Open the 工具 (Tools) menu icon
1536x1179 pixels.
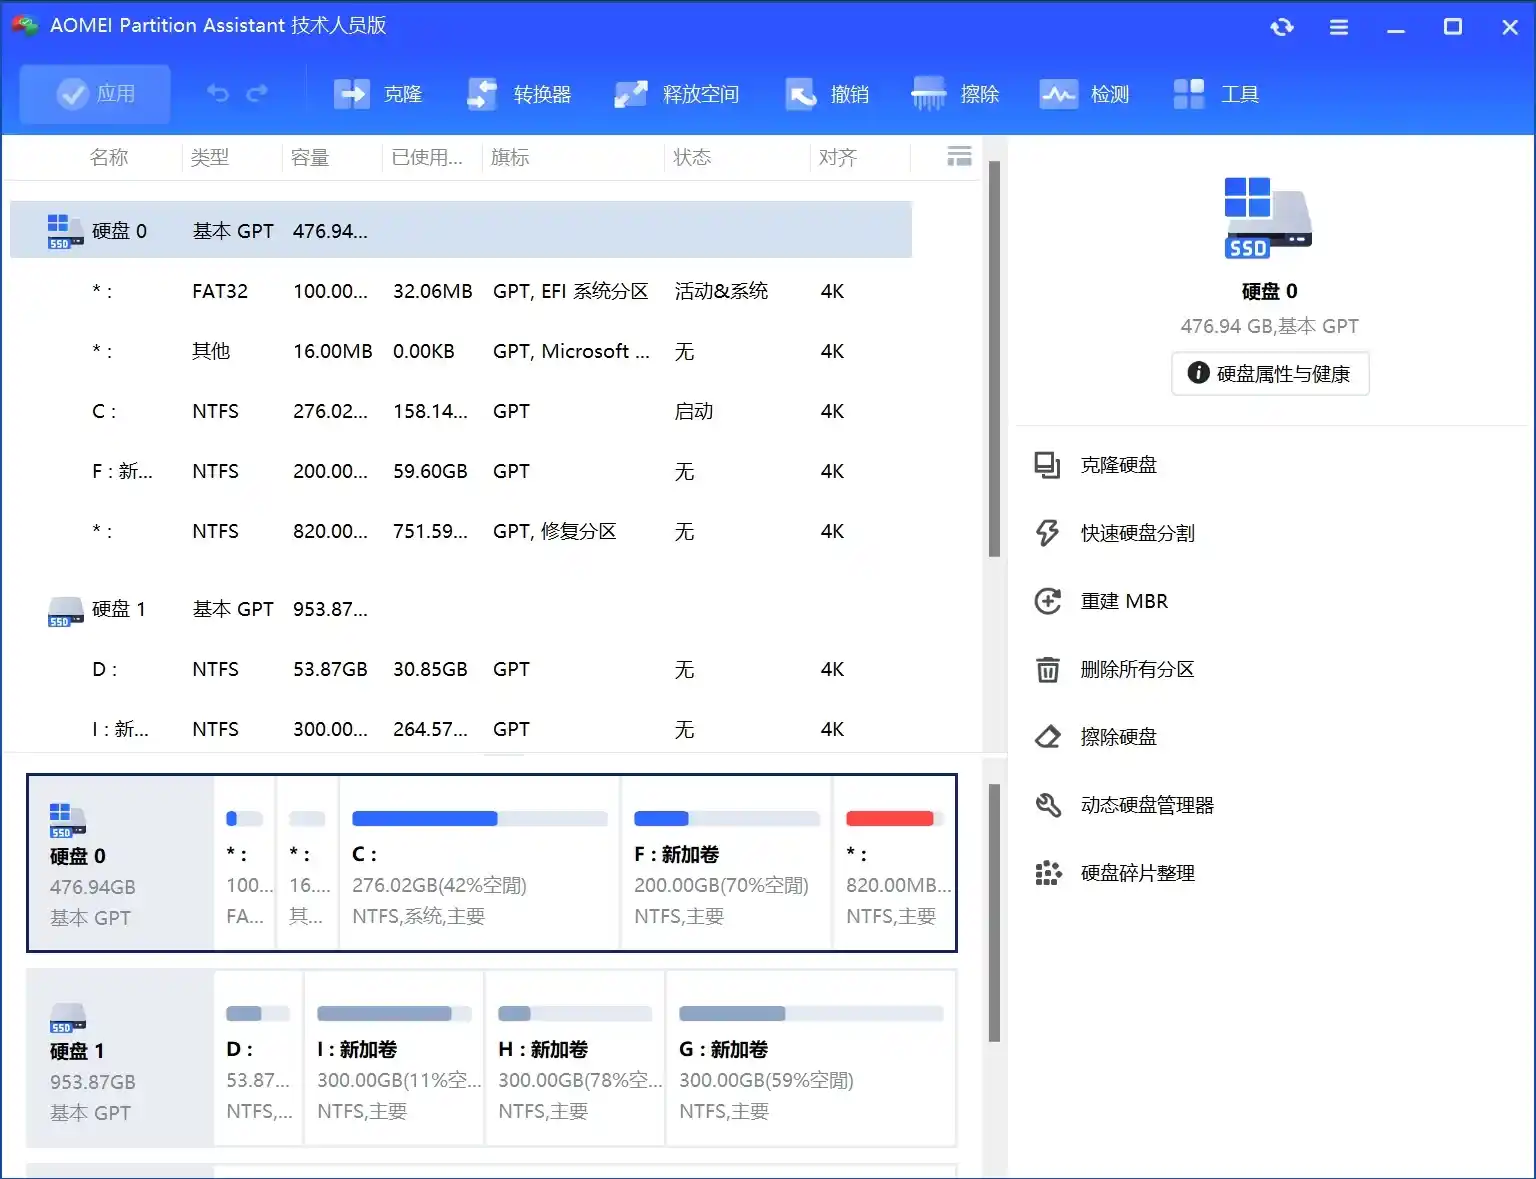[x=1215, y=93]
